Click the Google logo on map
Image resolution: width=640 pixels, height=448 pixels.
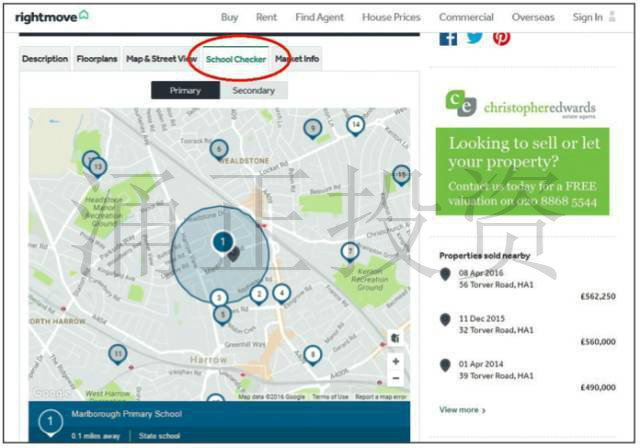51,393
